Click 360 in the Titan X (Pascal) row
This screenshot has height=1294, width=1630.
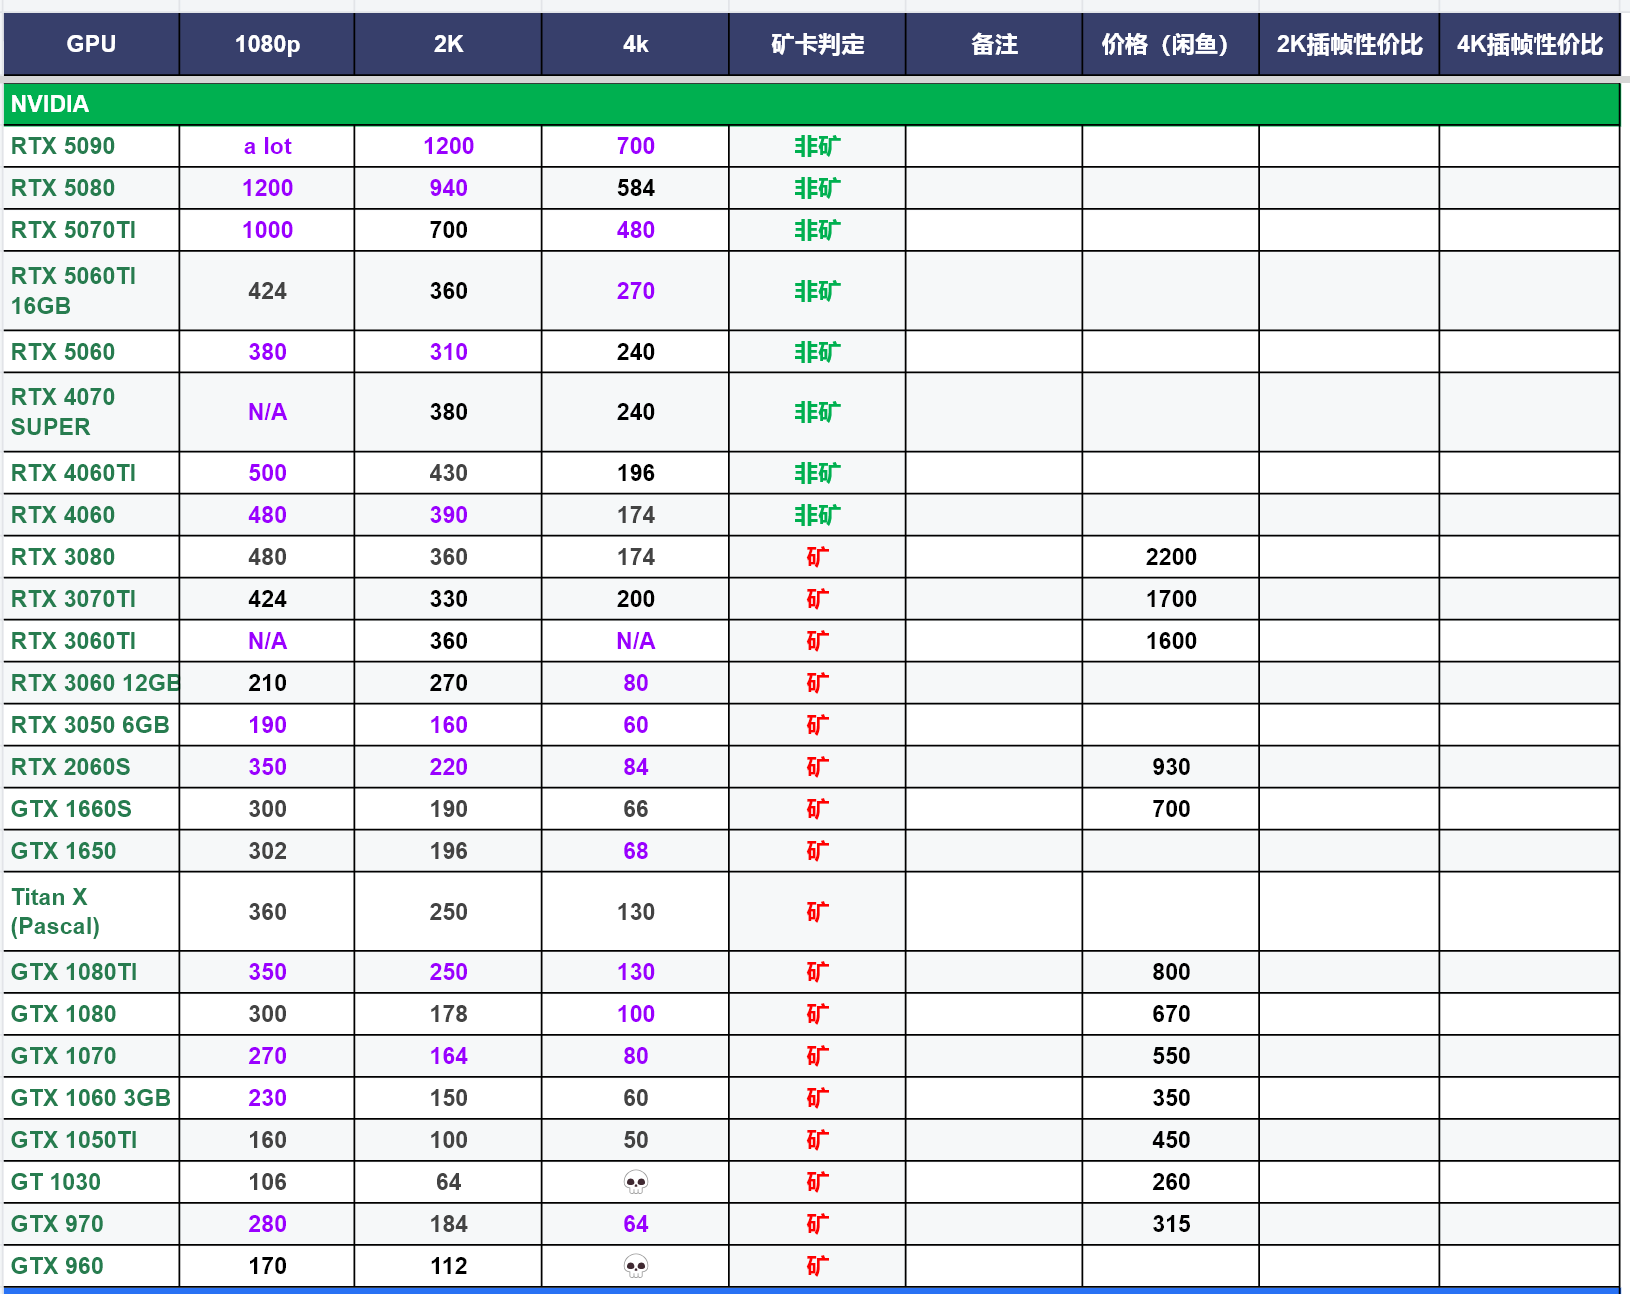pyautogui.click(x=267, y=912)
